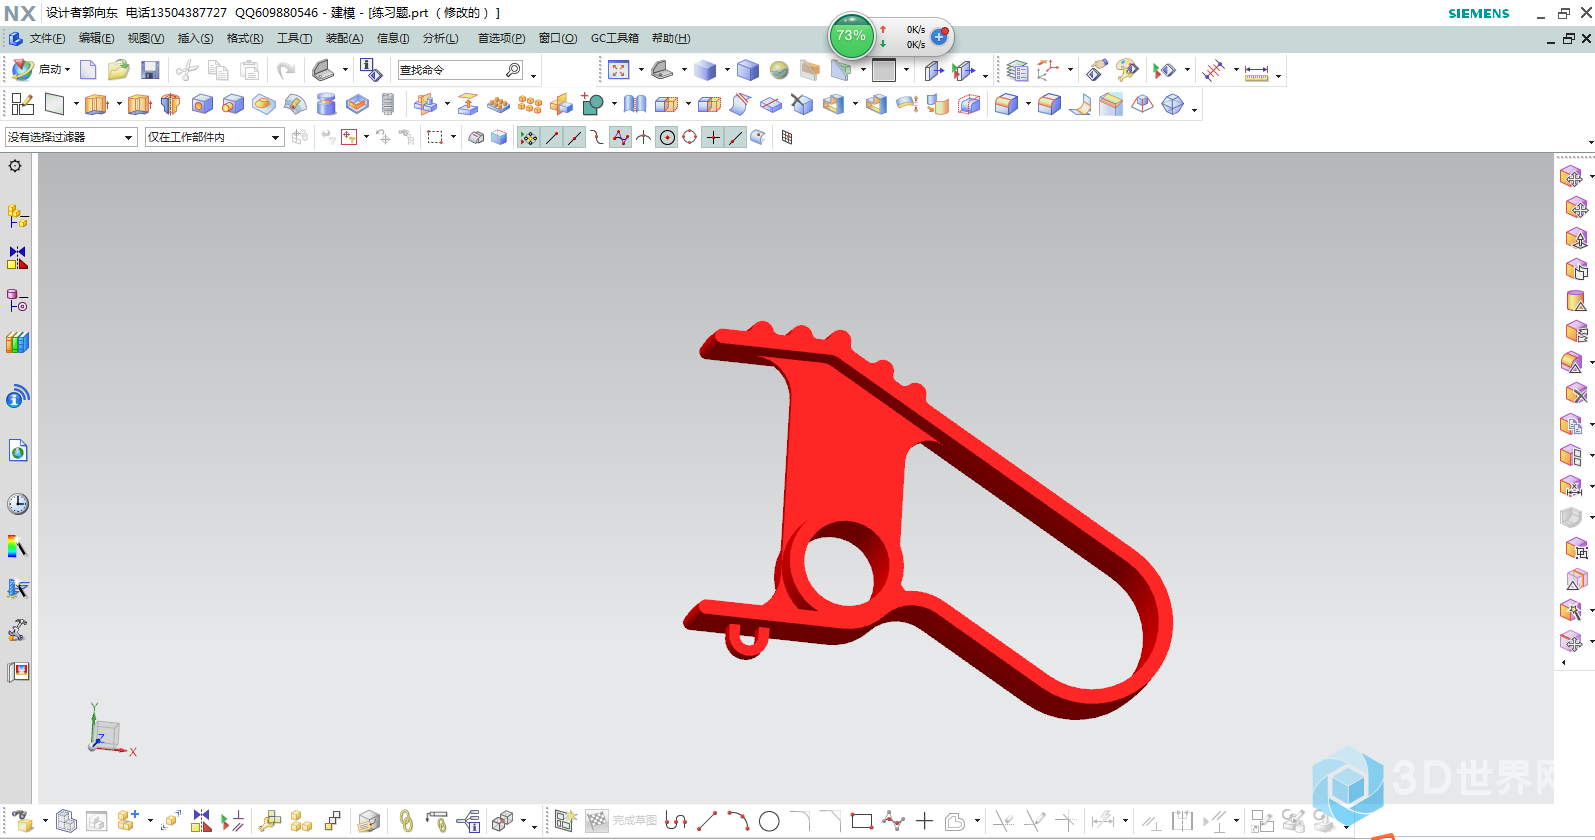This screenshot has height=840, width=1595.
Task: Click the New file icon
Action: [88, 70]
